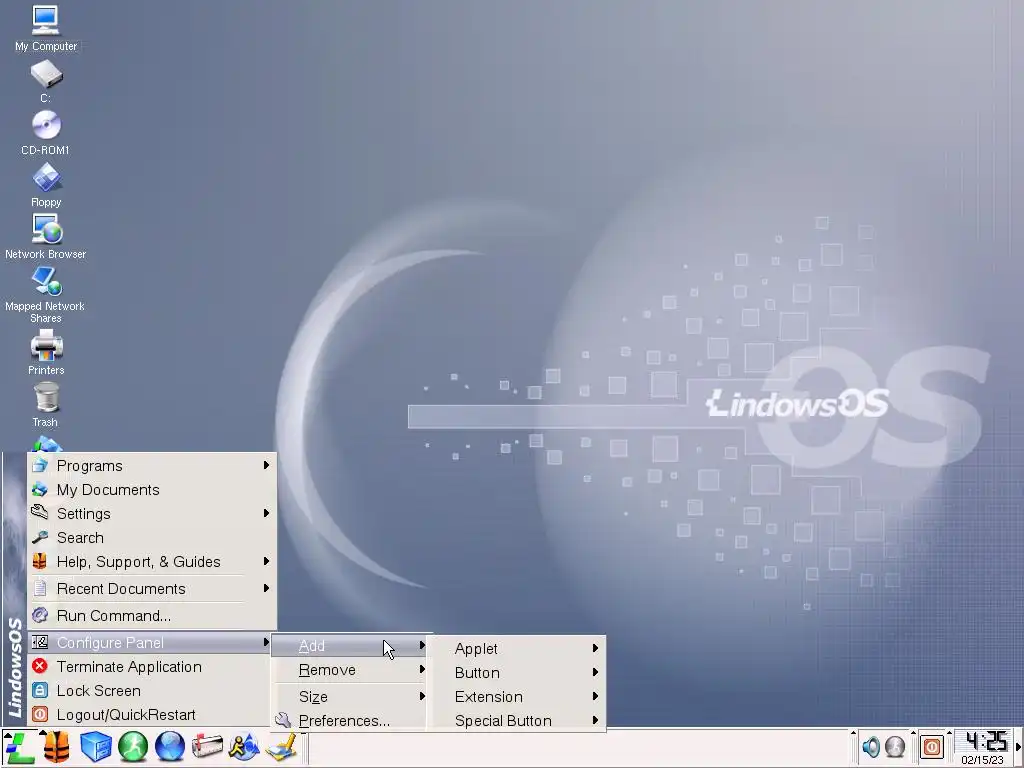Select the C: drive desktop icon
Image resolution: width=1024 pixels, height=768 pixels.
click(46, 81)
